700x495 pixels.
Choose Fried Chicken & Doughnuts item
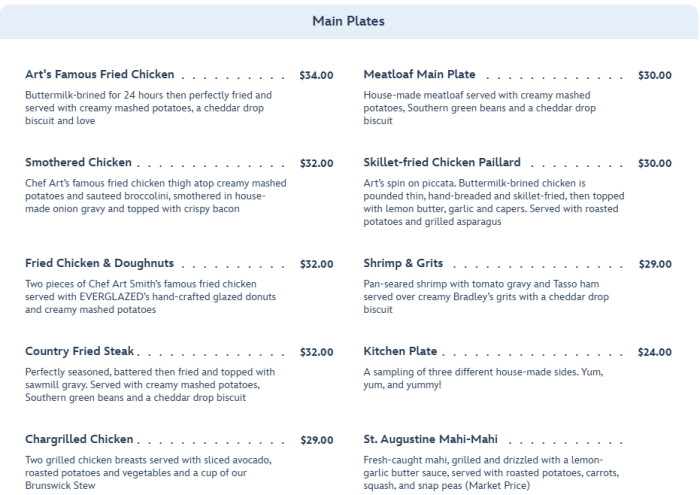click(x=100, y=264)
